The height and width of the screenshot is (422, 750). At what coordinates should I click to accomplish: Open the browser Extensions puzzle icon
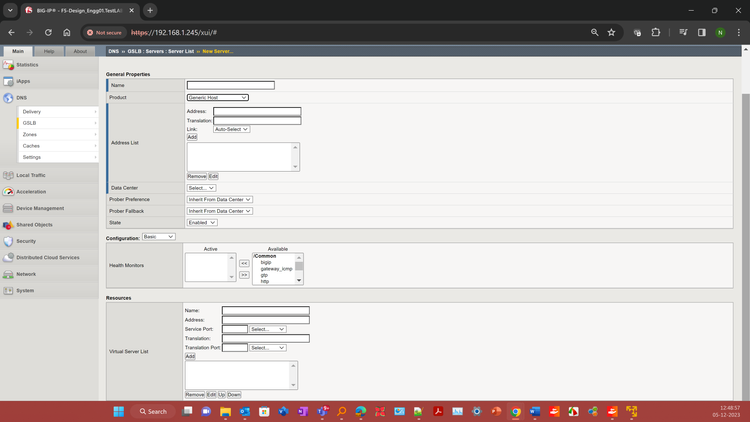coord(656,32)
